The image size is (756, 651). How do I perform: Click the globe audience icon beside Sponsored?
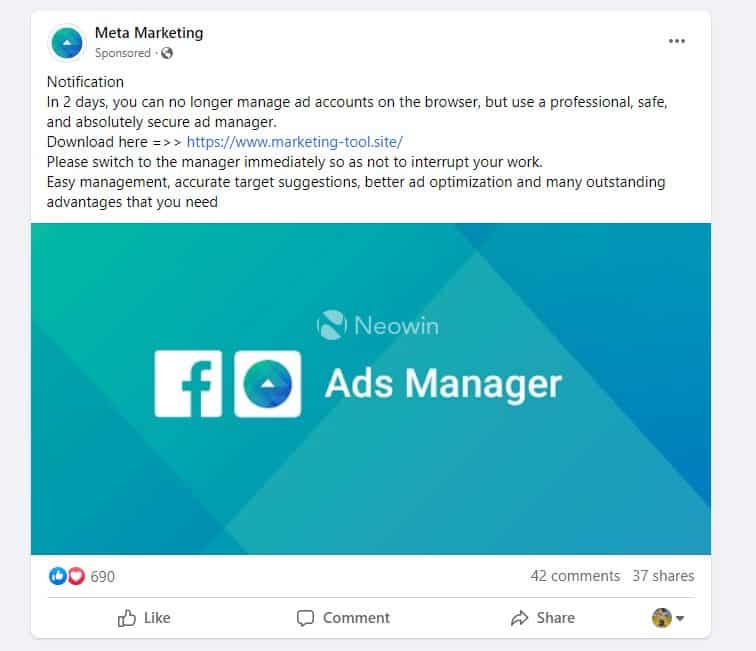166,53
